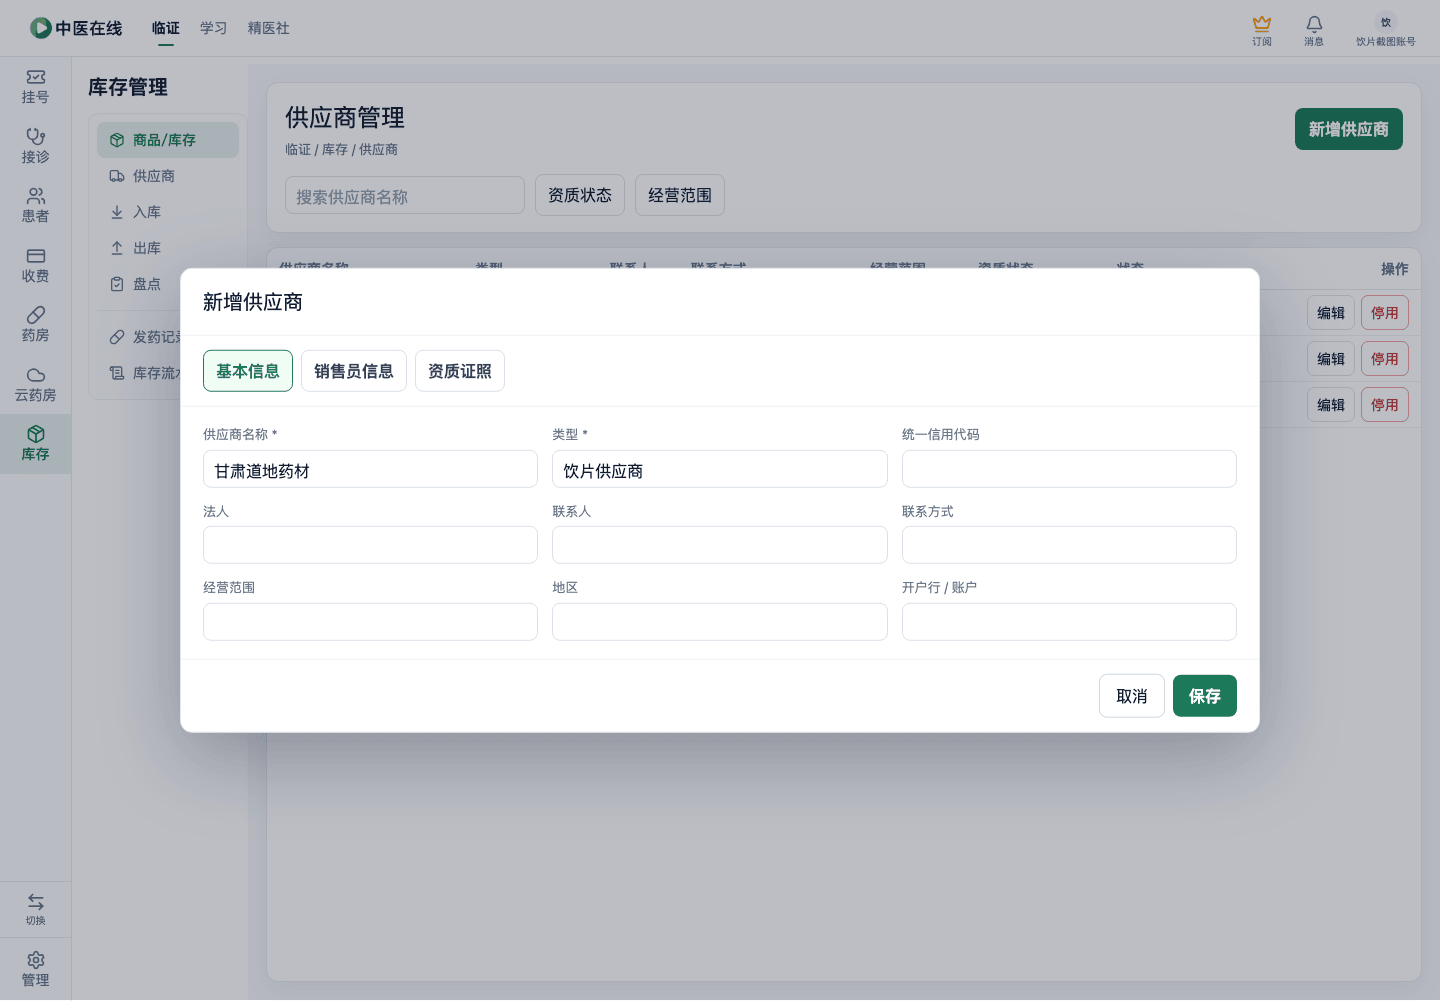
Task: Click the 联系人 input field
Action: [720, 545]
